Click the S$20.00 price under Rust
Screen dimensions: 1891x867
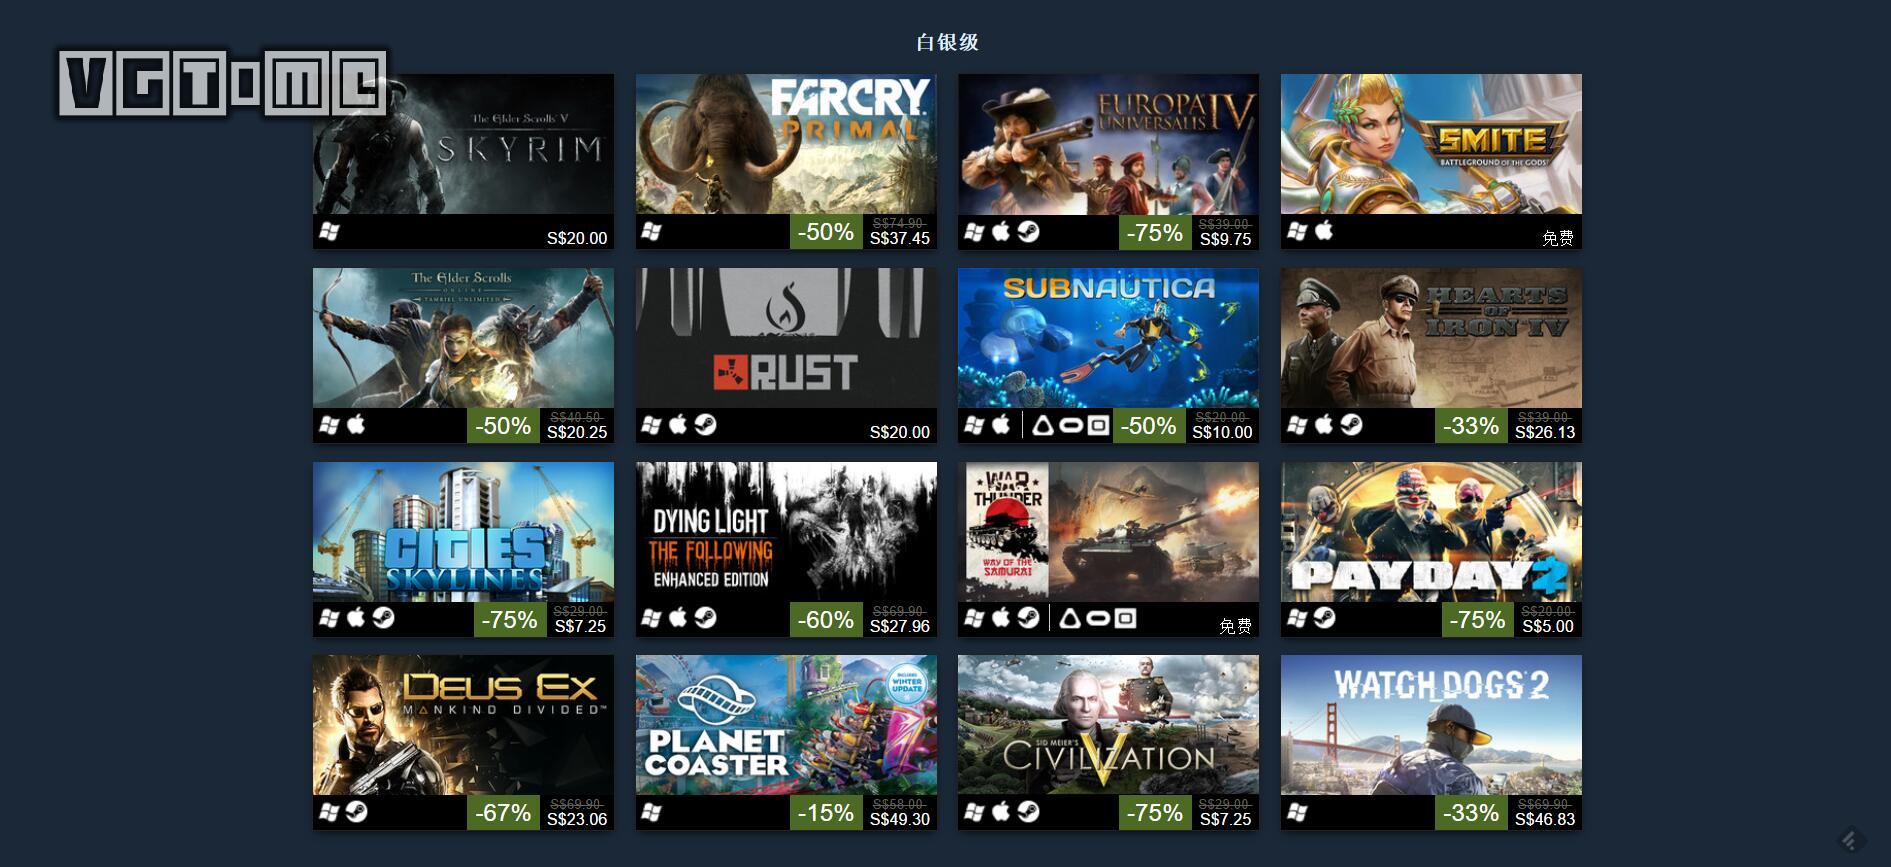pos(900,432)
